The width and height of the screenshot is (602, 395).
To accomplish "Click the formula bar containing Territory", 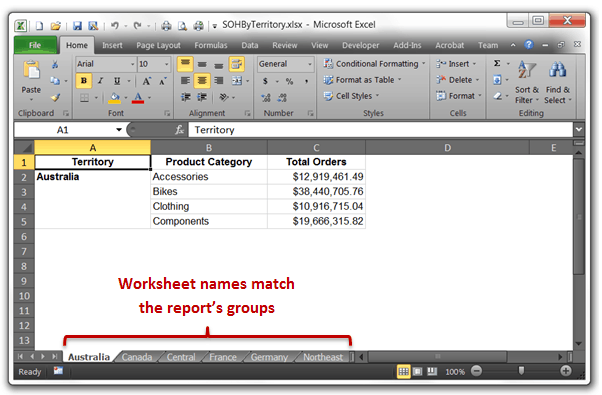I will coord(381,130).
